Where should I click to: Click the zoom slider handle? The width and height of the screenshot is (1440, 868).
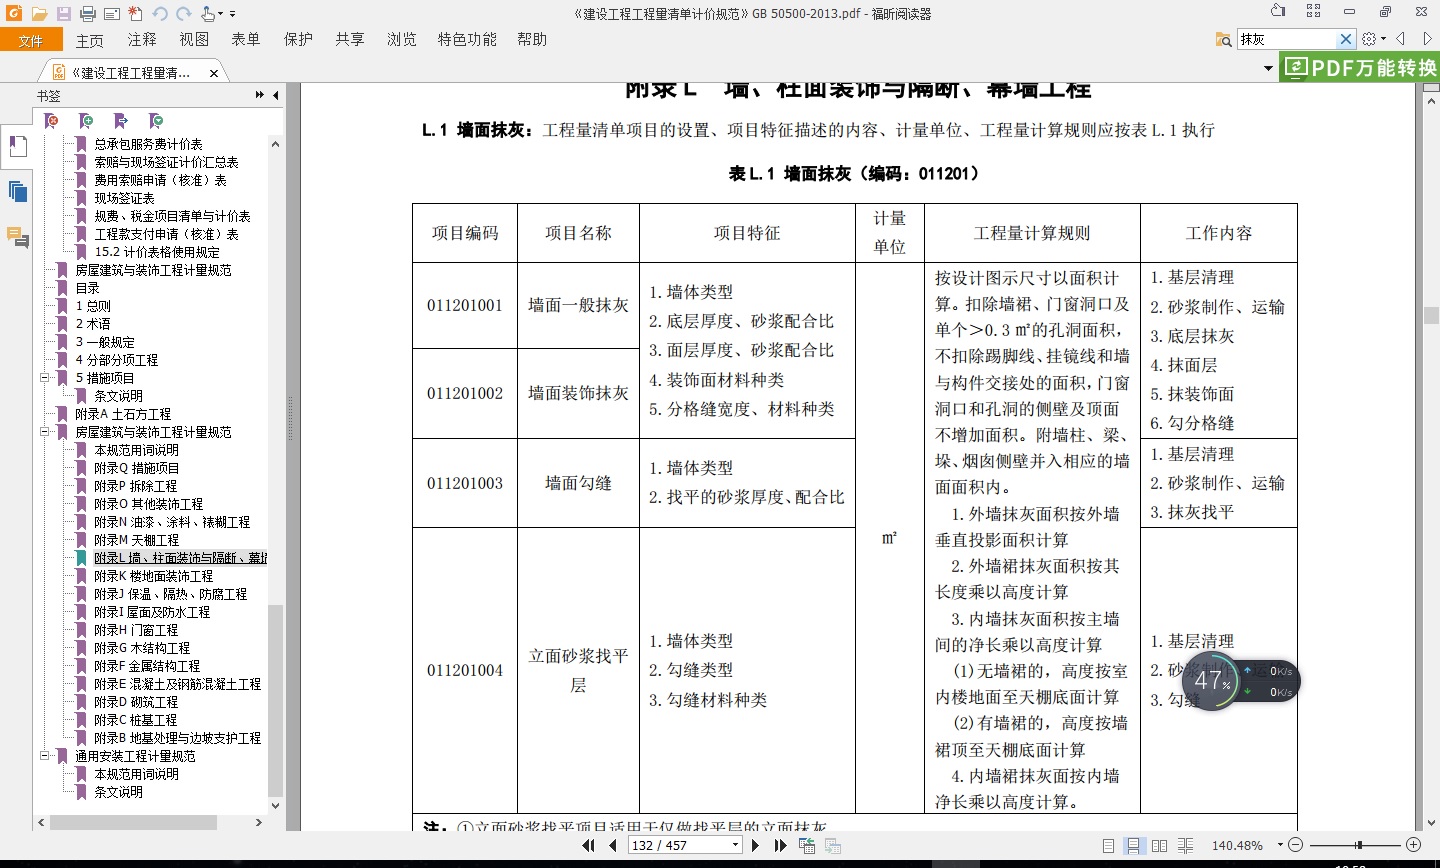[x=1358, y=845]
